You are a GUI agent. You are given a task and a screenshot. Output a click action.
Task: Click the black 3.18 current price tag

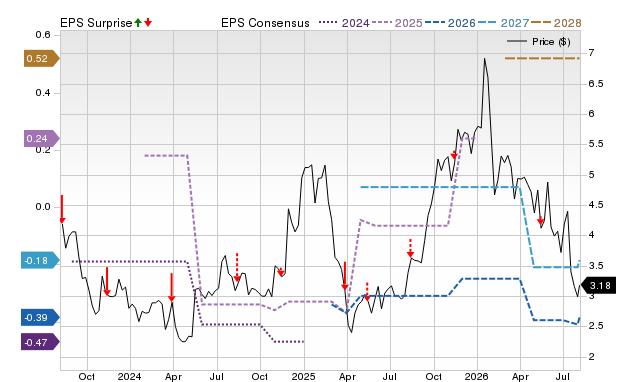(x=598, y=285)
